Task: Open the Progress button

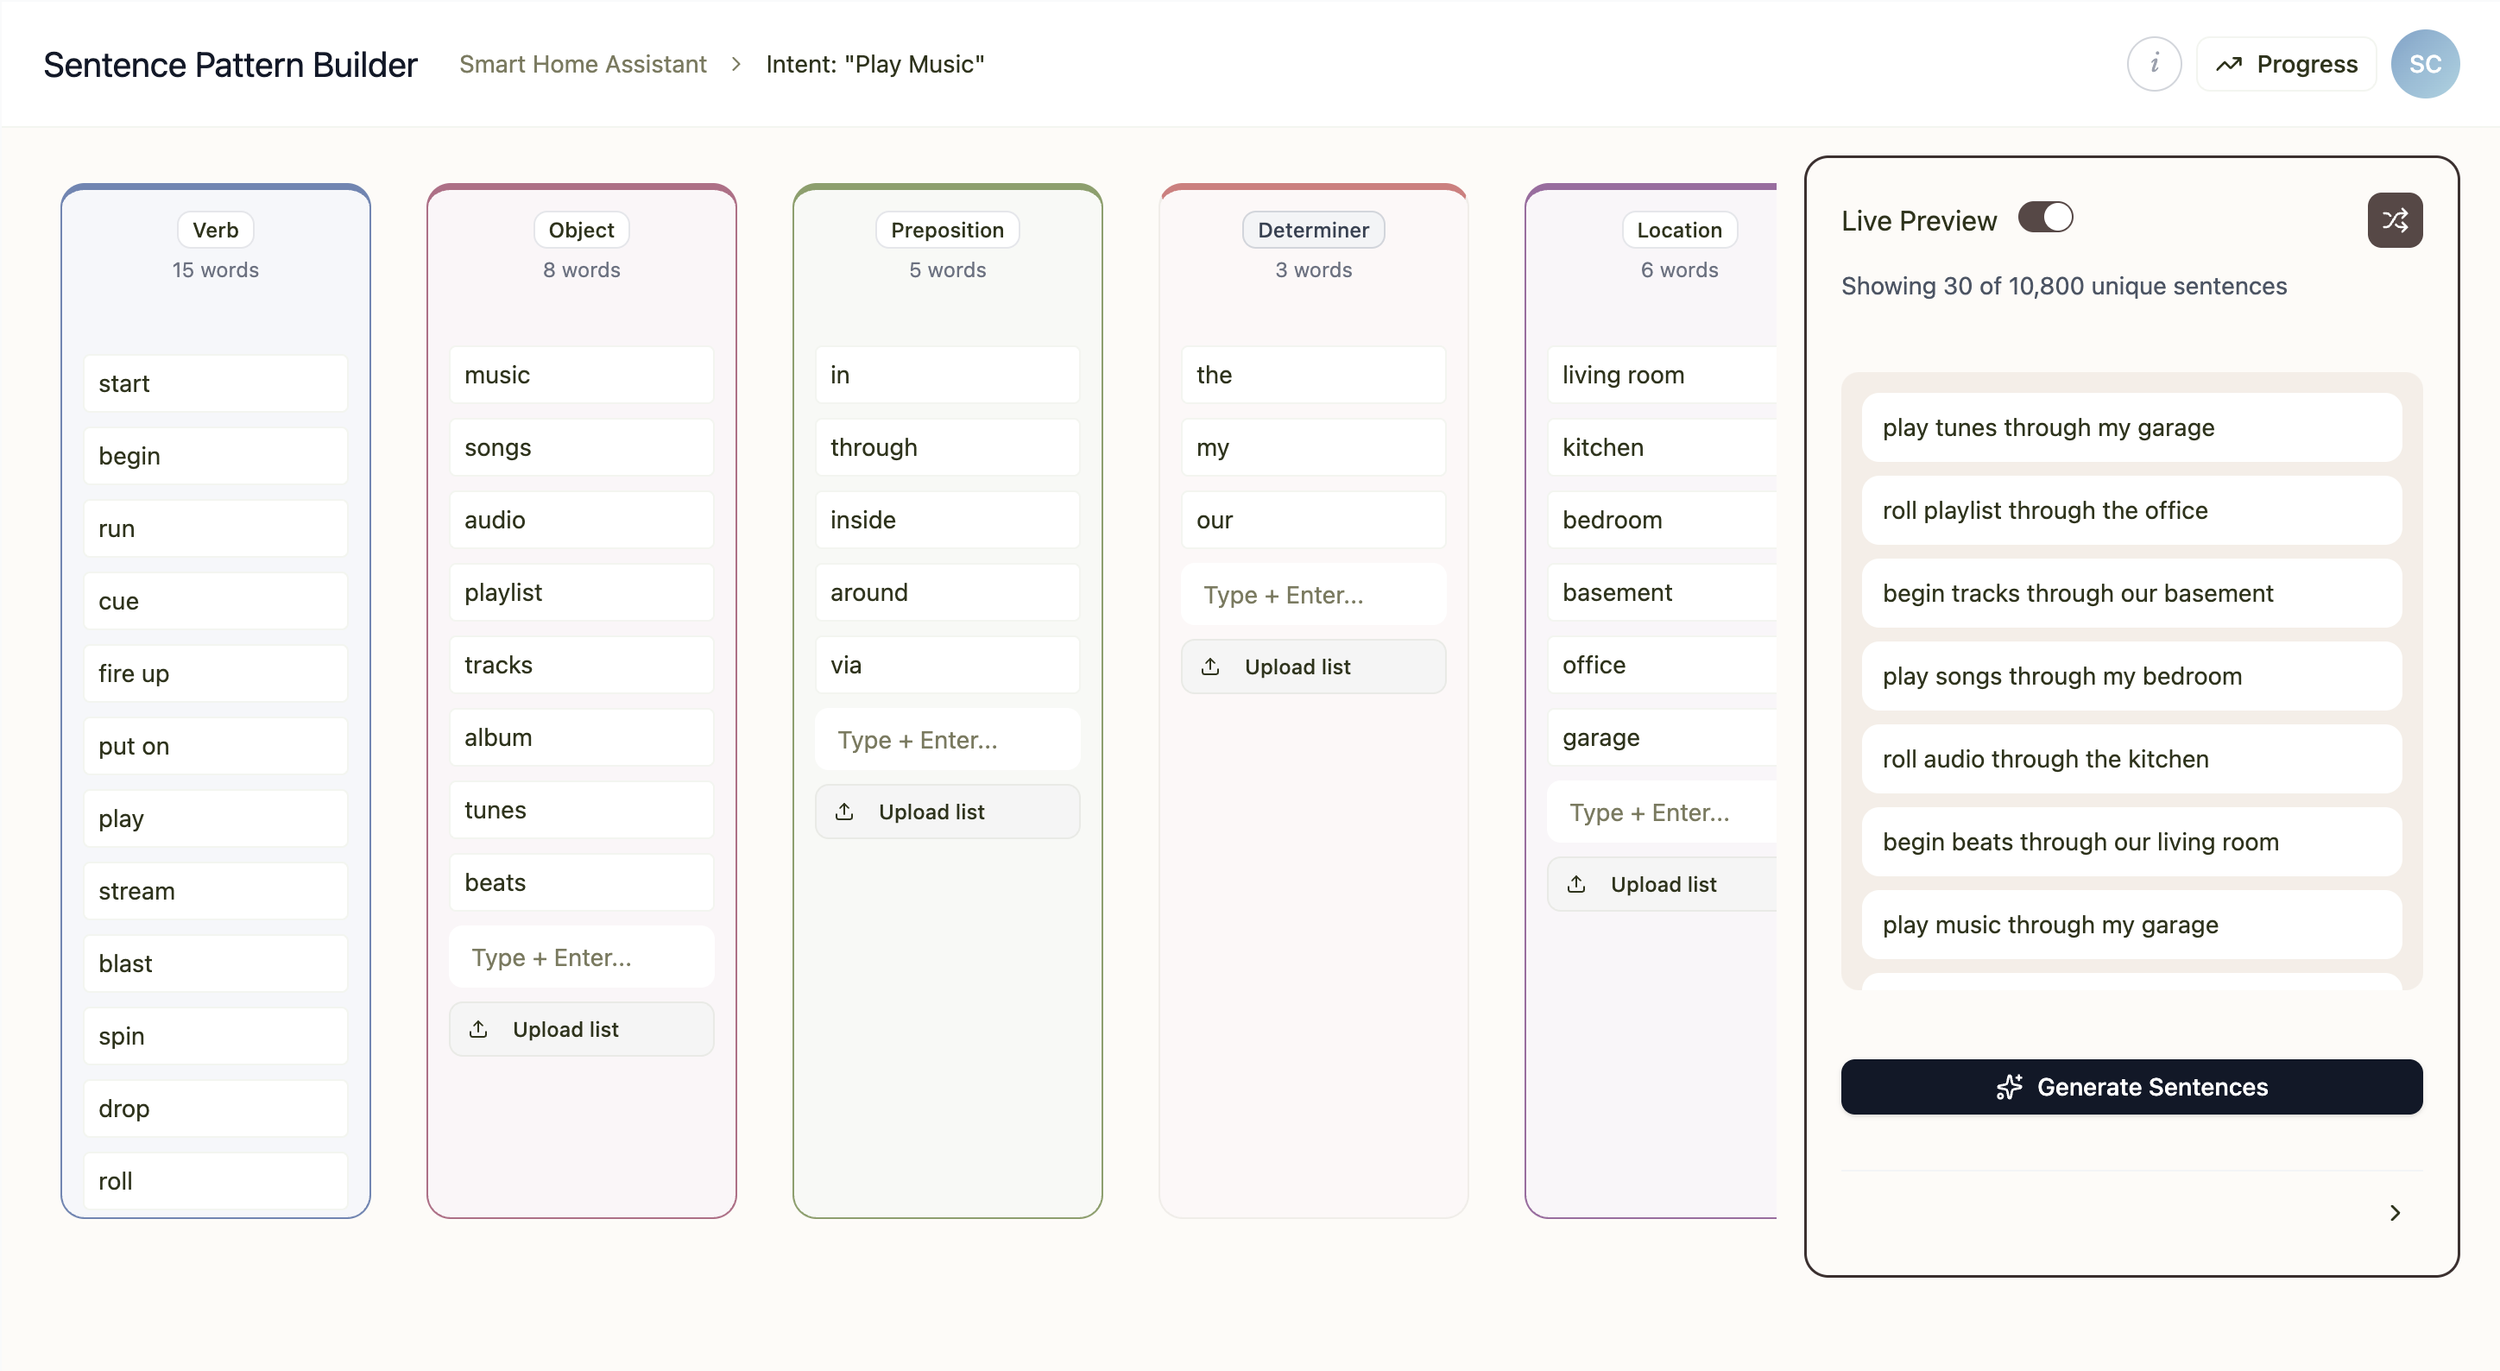Action: [x=2286, y=64]
